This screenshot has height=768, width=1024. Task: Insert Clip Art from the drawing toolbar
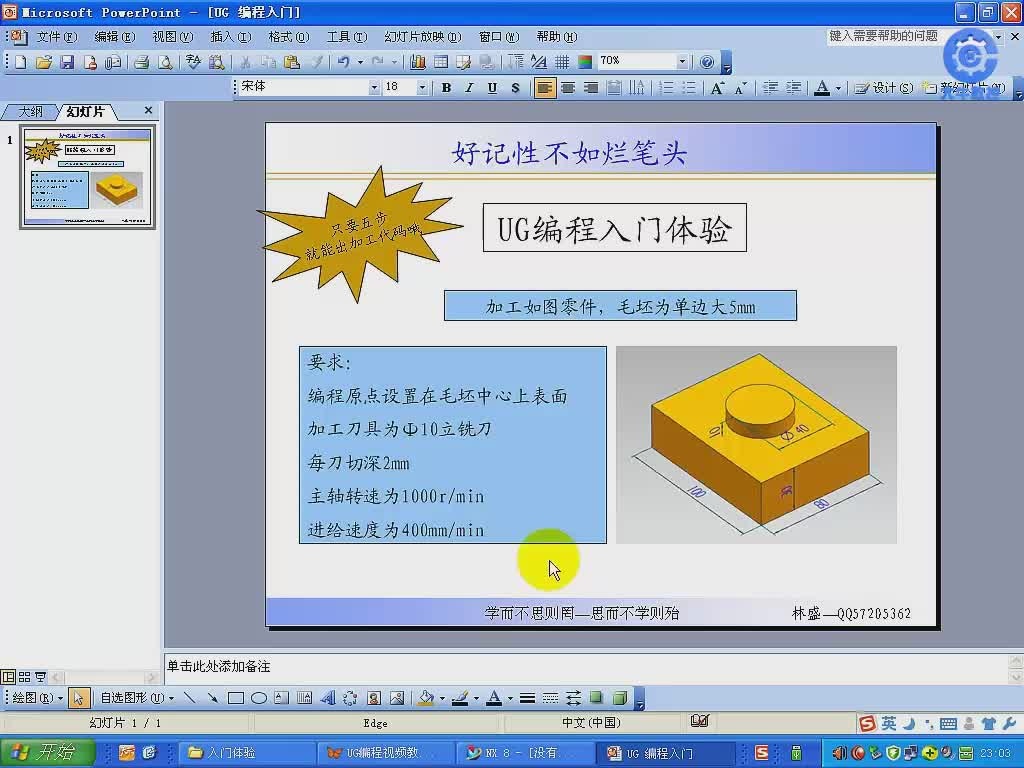click(x=374, y=698)
